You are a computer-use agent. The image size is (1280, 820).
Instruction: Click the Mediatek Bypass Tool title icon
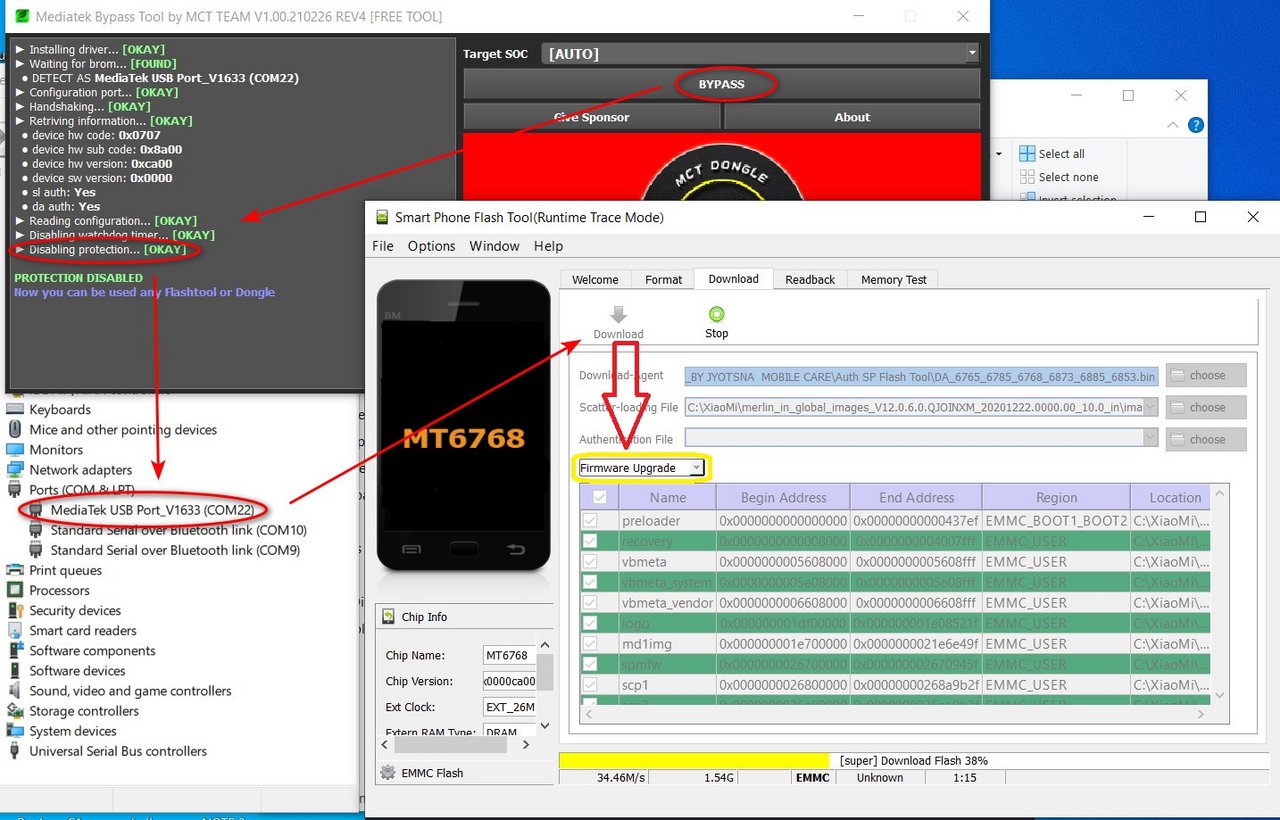pyautogui.click(x=21, y=17)
